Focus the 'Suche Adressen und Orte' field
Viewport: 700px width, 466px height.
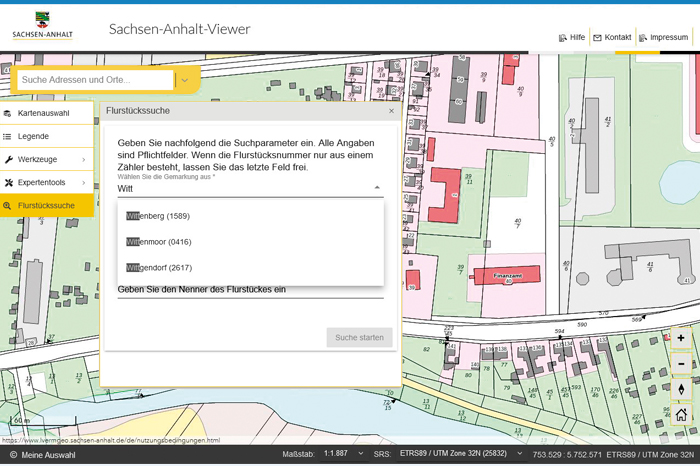(95, 80)
